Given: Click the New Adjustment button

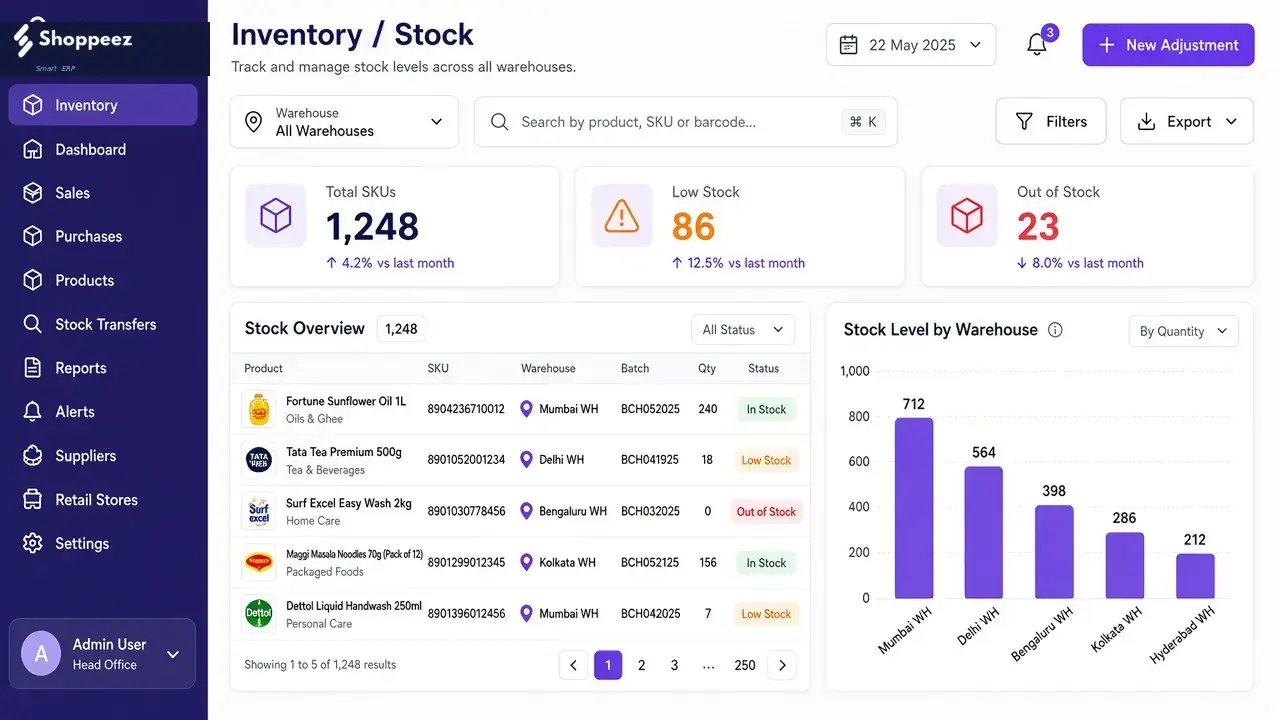Looking at the screenshot, I should [1168, 45].
